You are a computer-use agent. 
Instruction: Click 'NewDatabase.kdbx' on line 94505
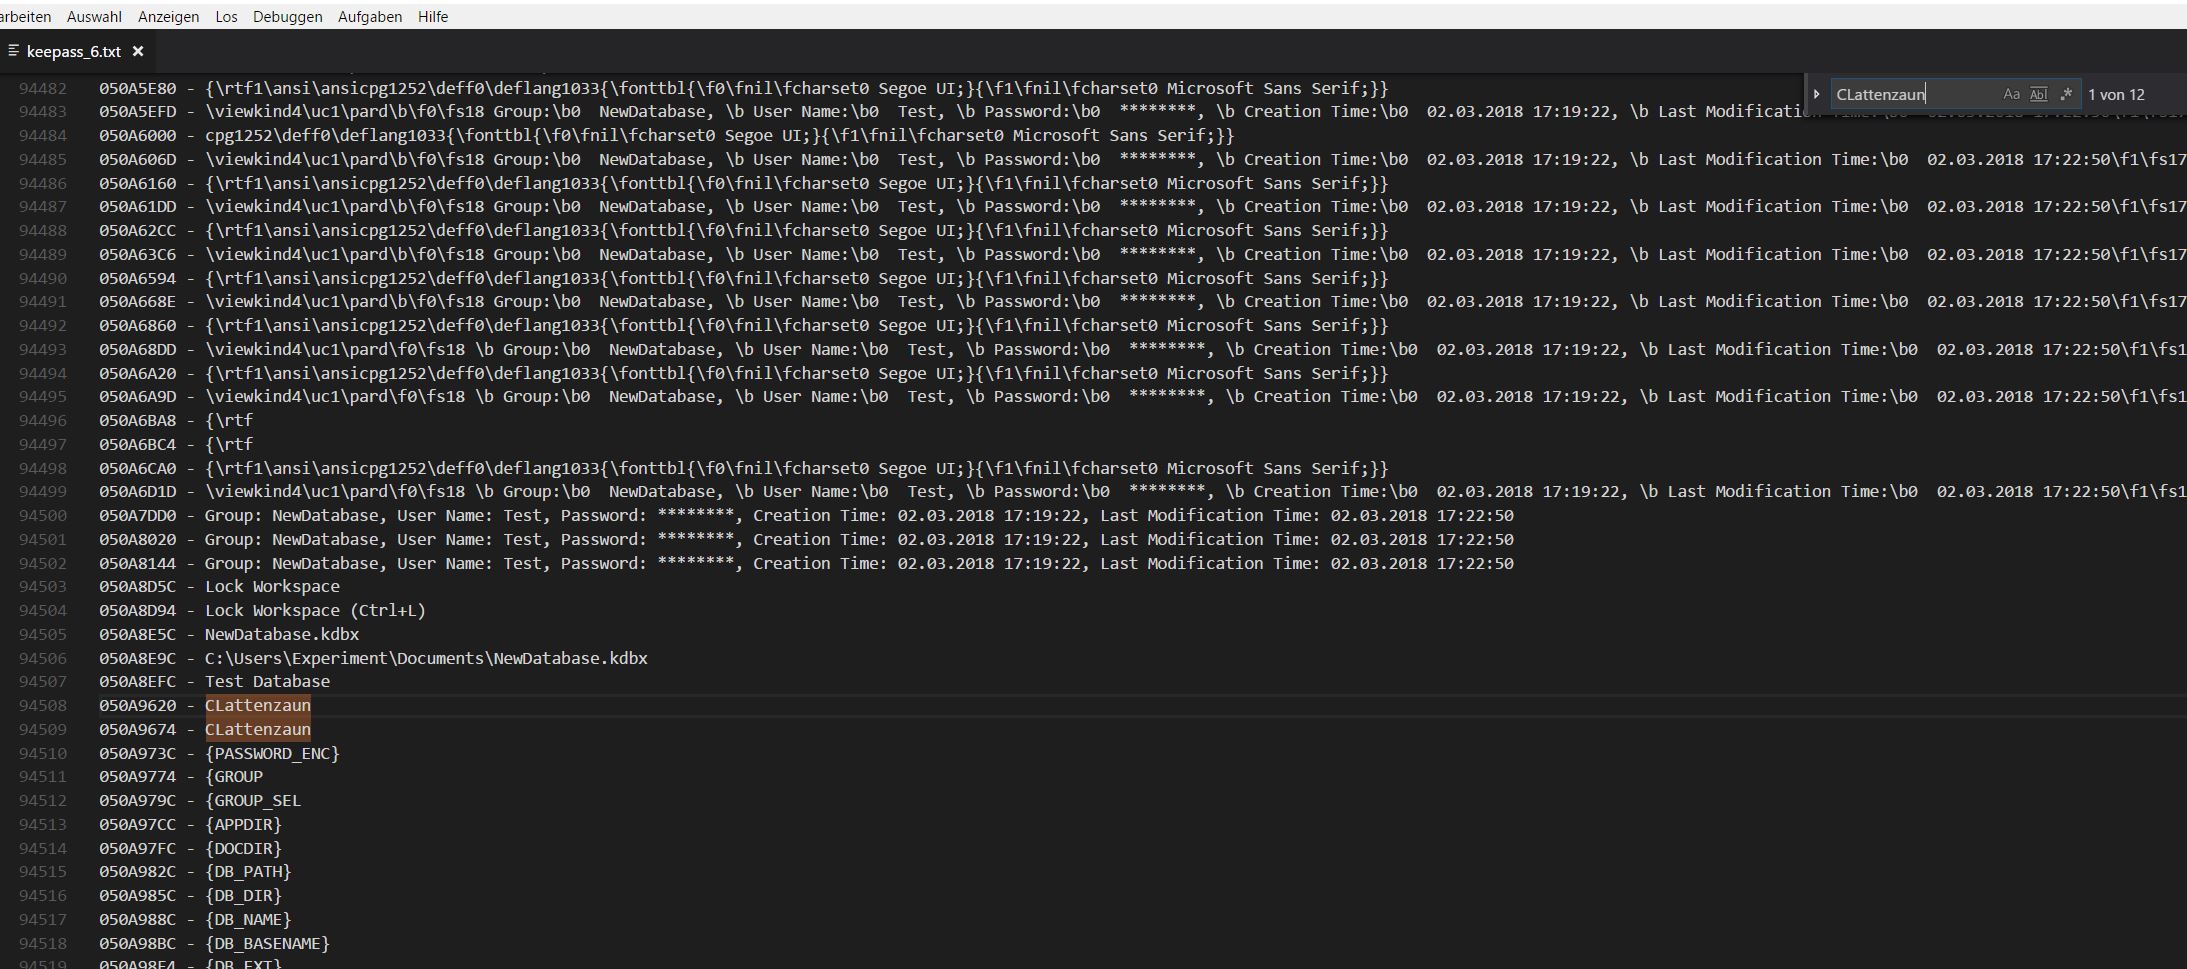click(282, 634)
